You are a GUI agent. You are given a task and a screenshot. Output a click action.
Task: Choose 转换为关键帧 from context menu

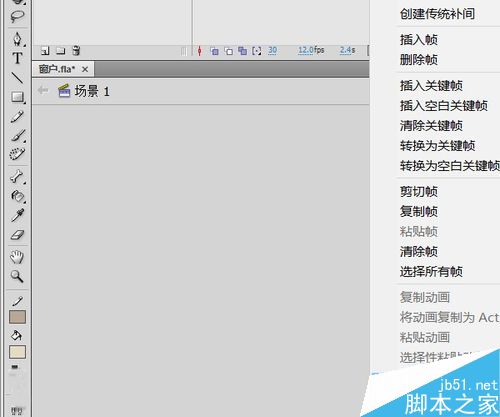(437, 146)
